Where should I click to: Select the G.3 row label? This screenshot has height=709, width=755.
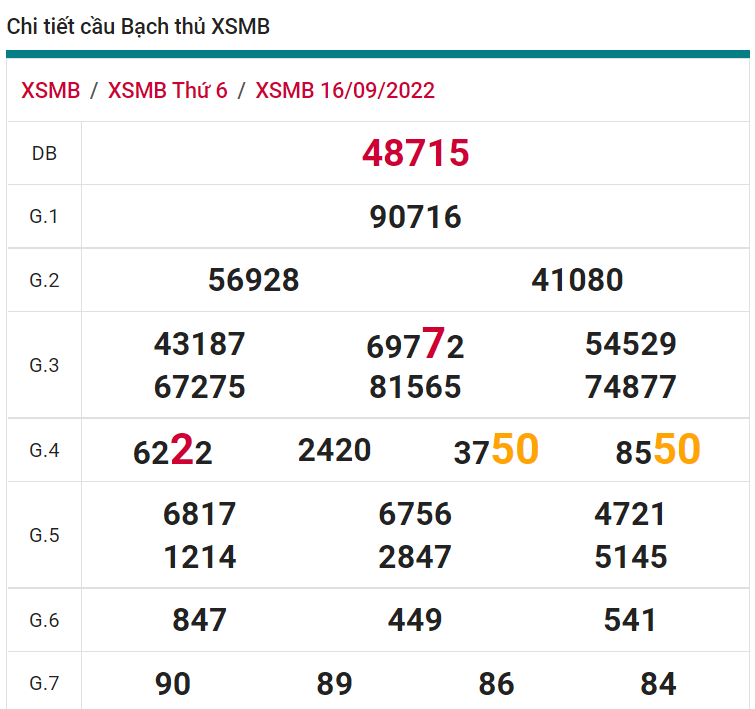click(44, 366)
